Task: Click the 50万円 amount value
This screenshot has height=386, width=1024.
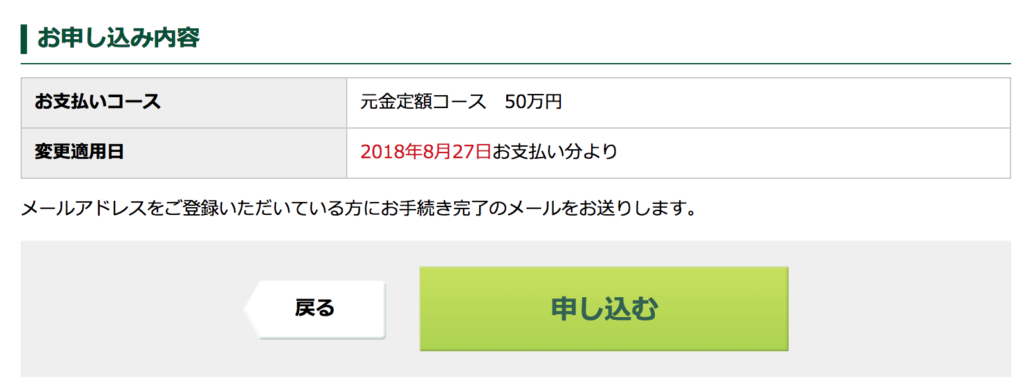Action: point(533,103)
